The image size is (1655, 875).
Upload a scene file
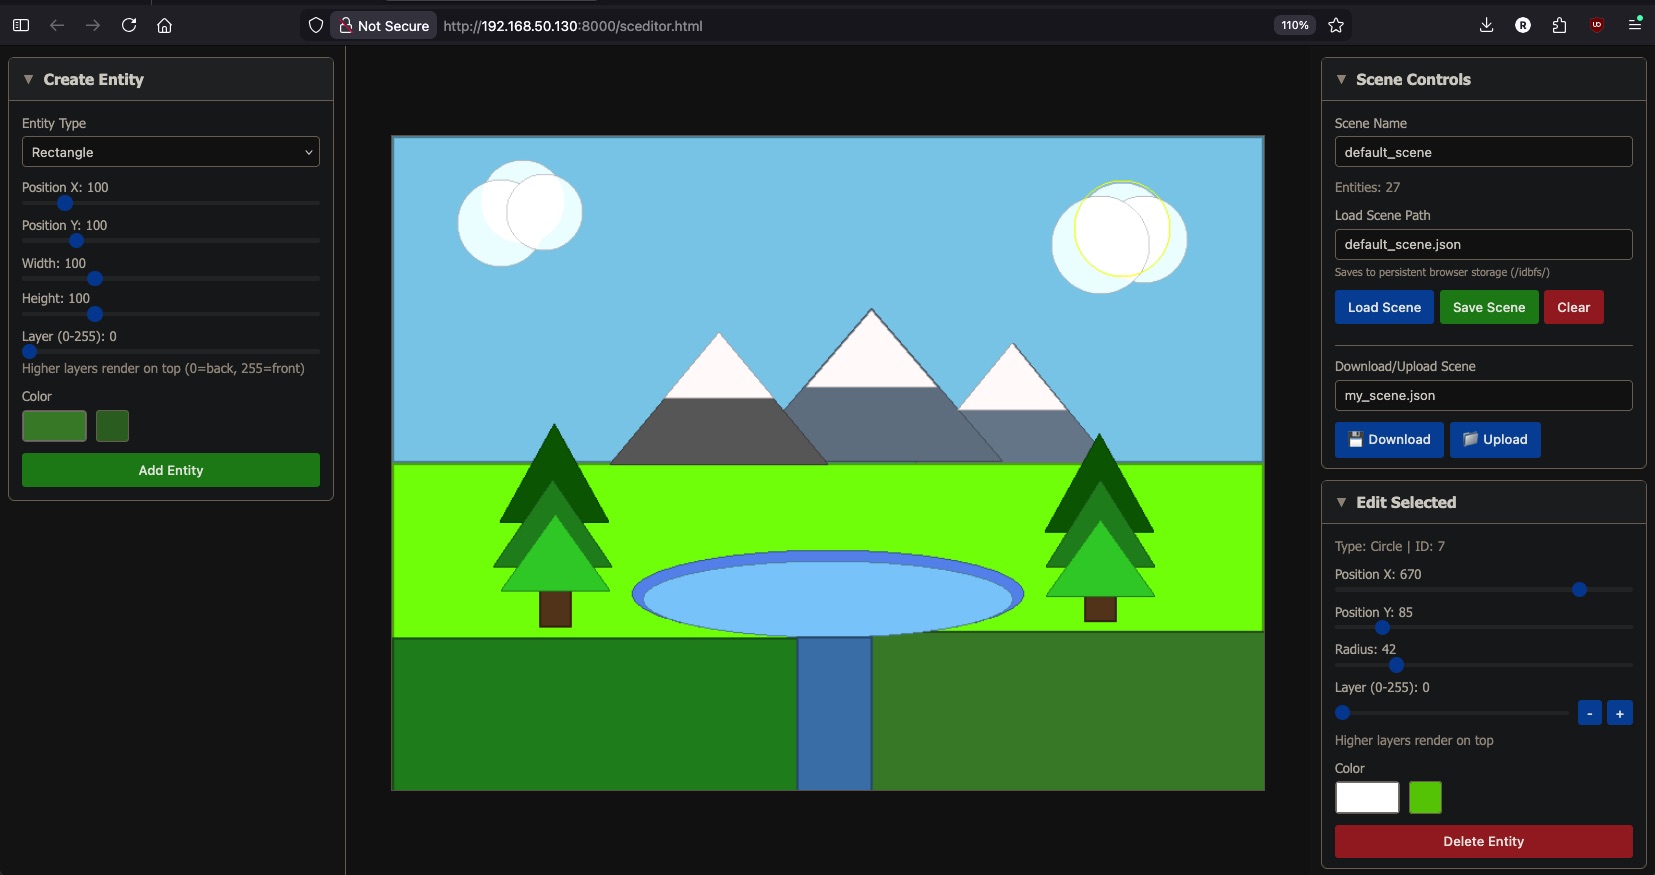[1495, 440]
